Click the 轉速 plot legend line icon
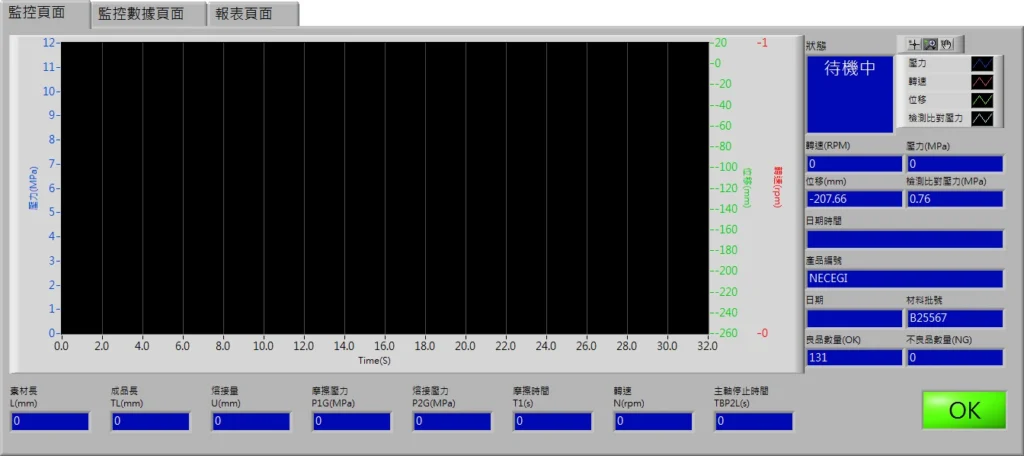The image size is (1024, 456). coord(984,81)
